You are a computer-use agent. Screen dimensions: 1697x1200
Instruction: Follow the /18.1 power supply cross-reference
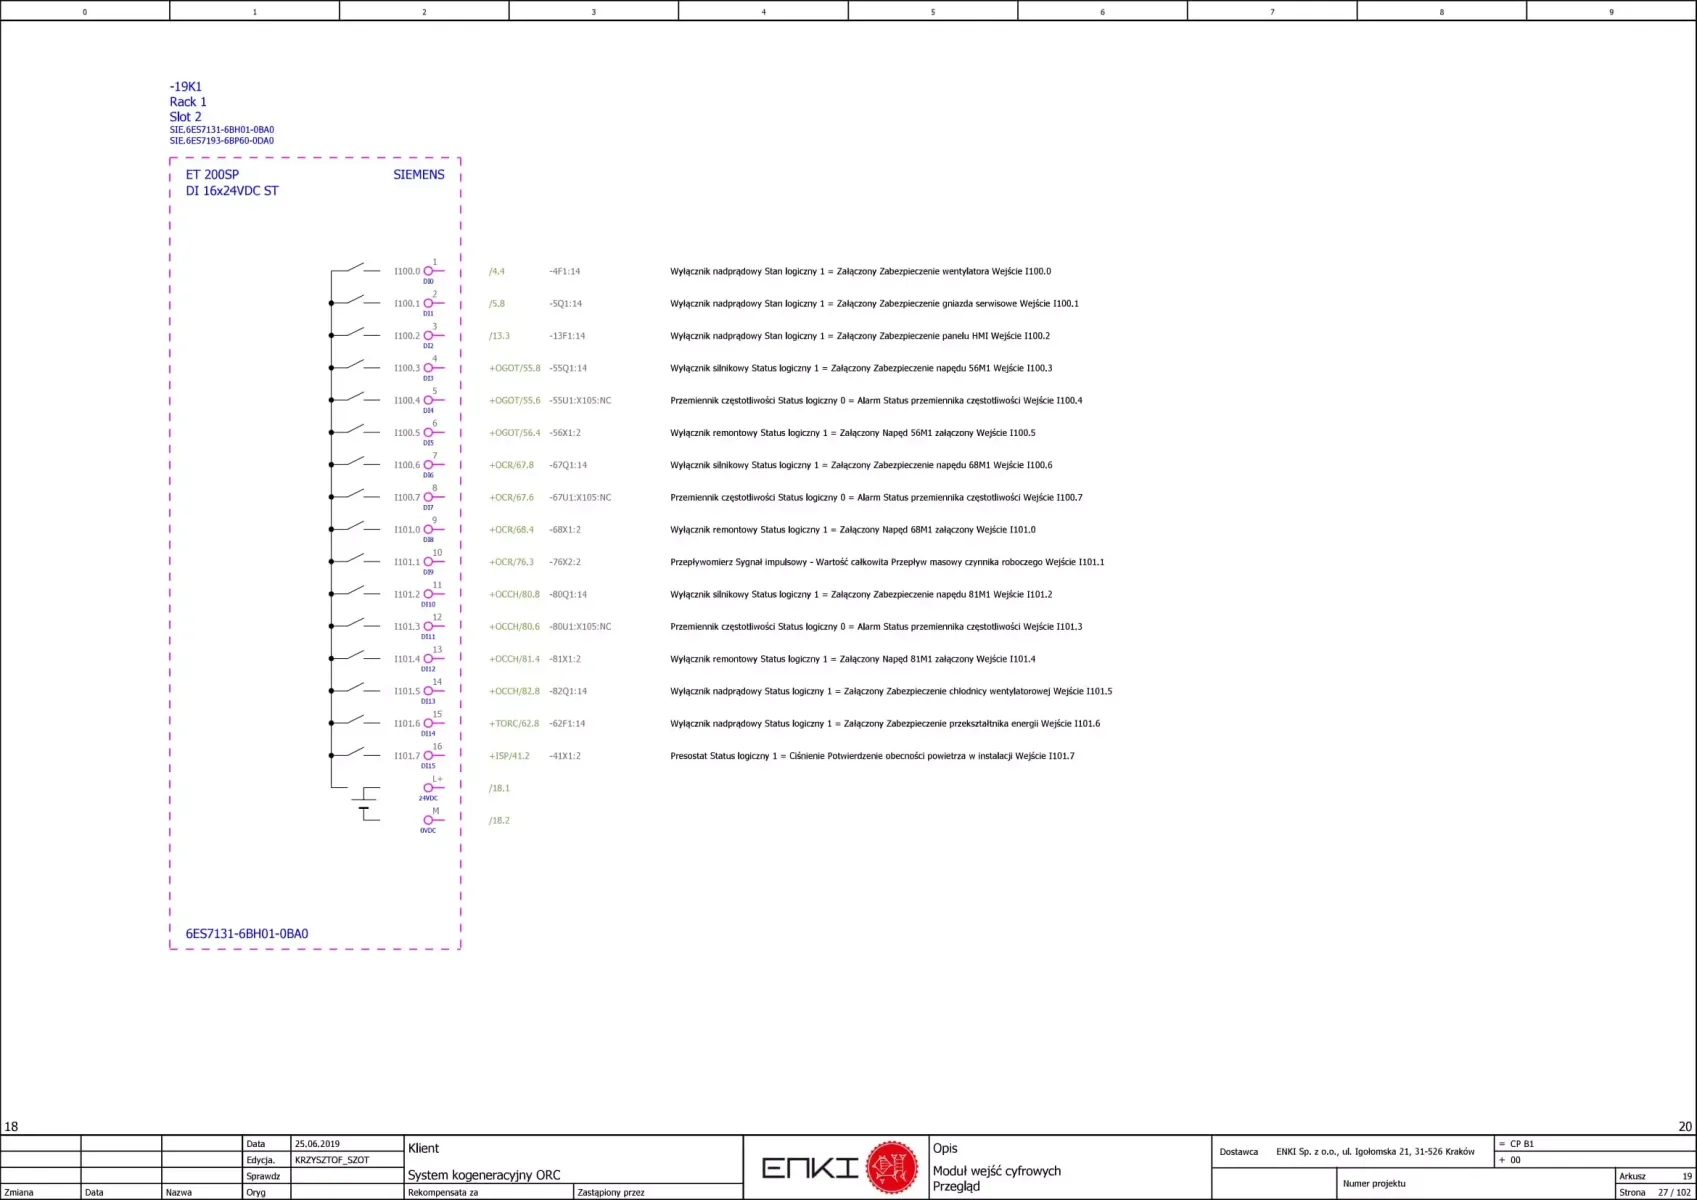[x=499, y=788]
